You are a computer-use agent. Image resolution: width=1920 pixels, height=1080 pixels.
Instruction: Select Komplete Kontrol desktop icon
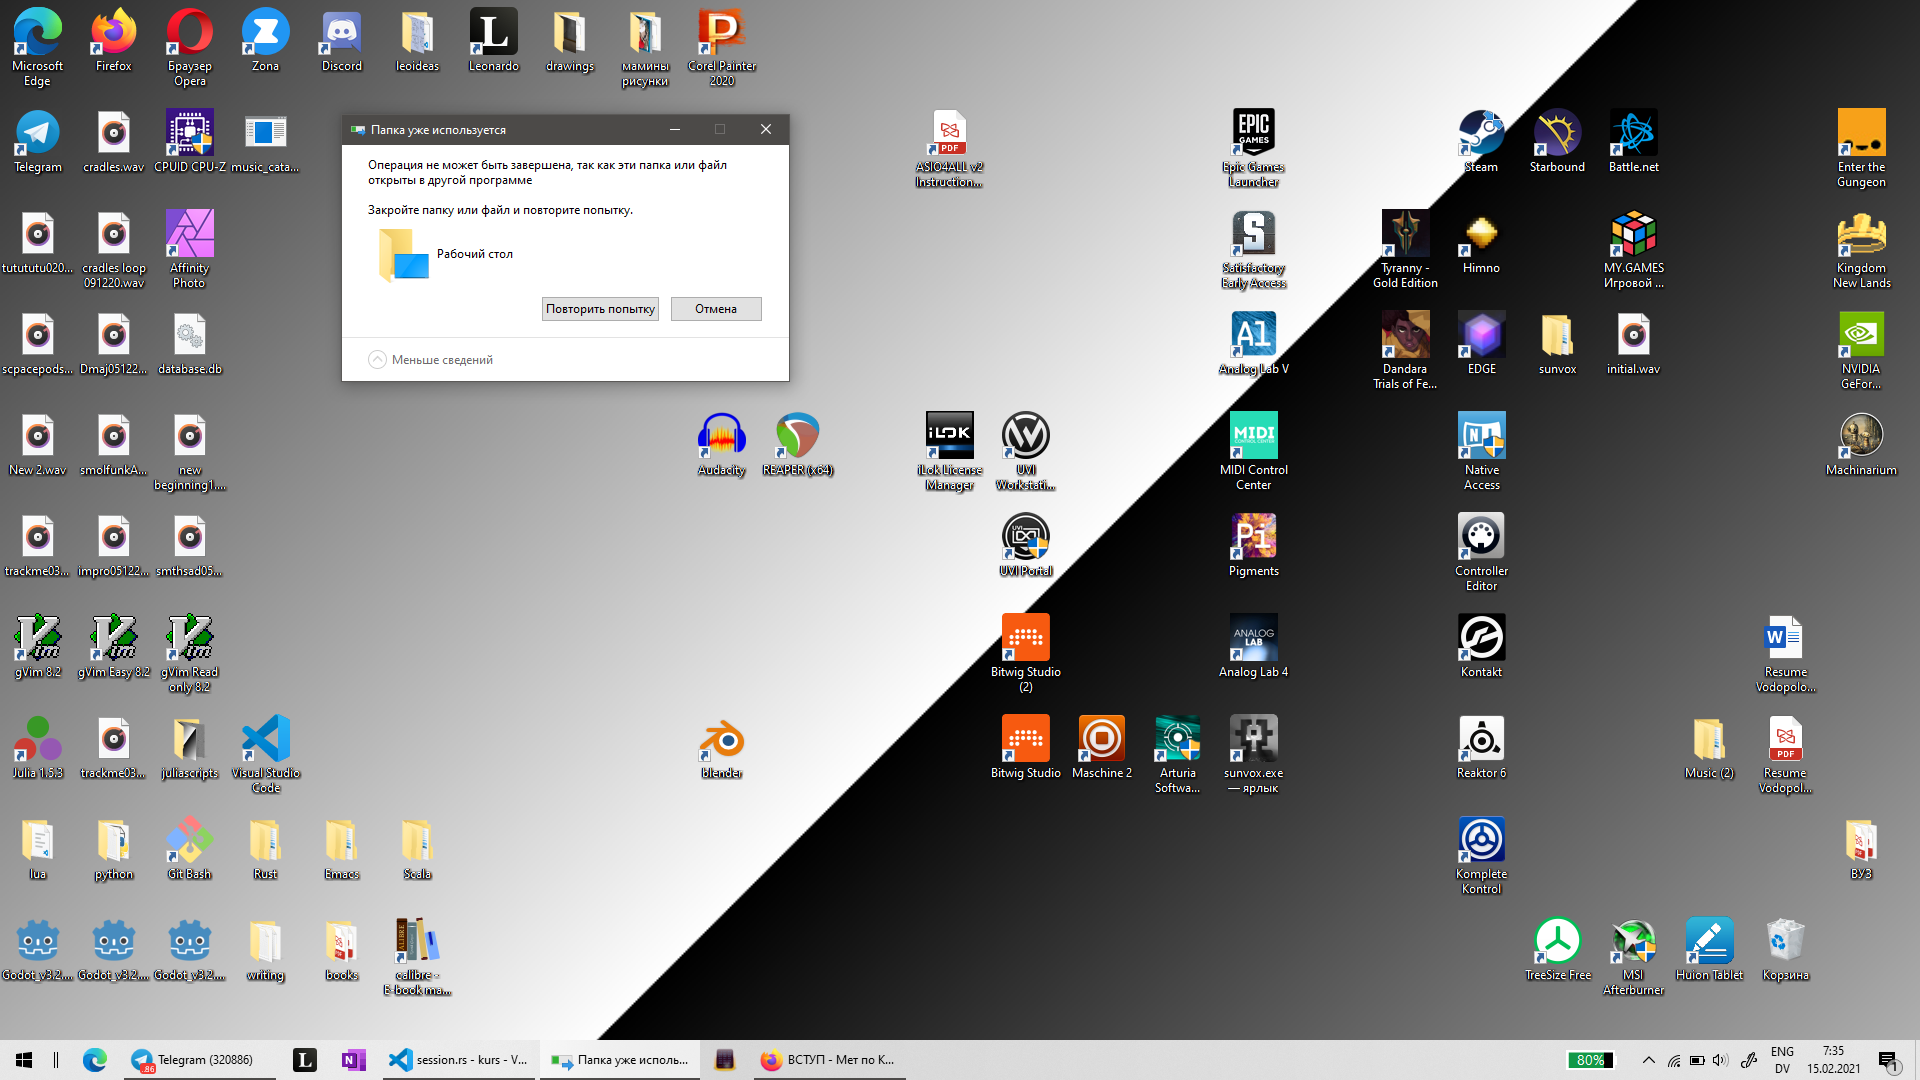pos(1482,855)
